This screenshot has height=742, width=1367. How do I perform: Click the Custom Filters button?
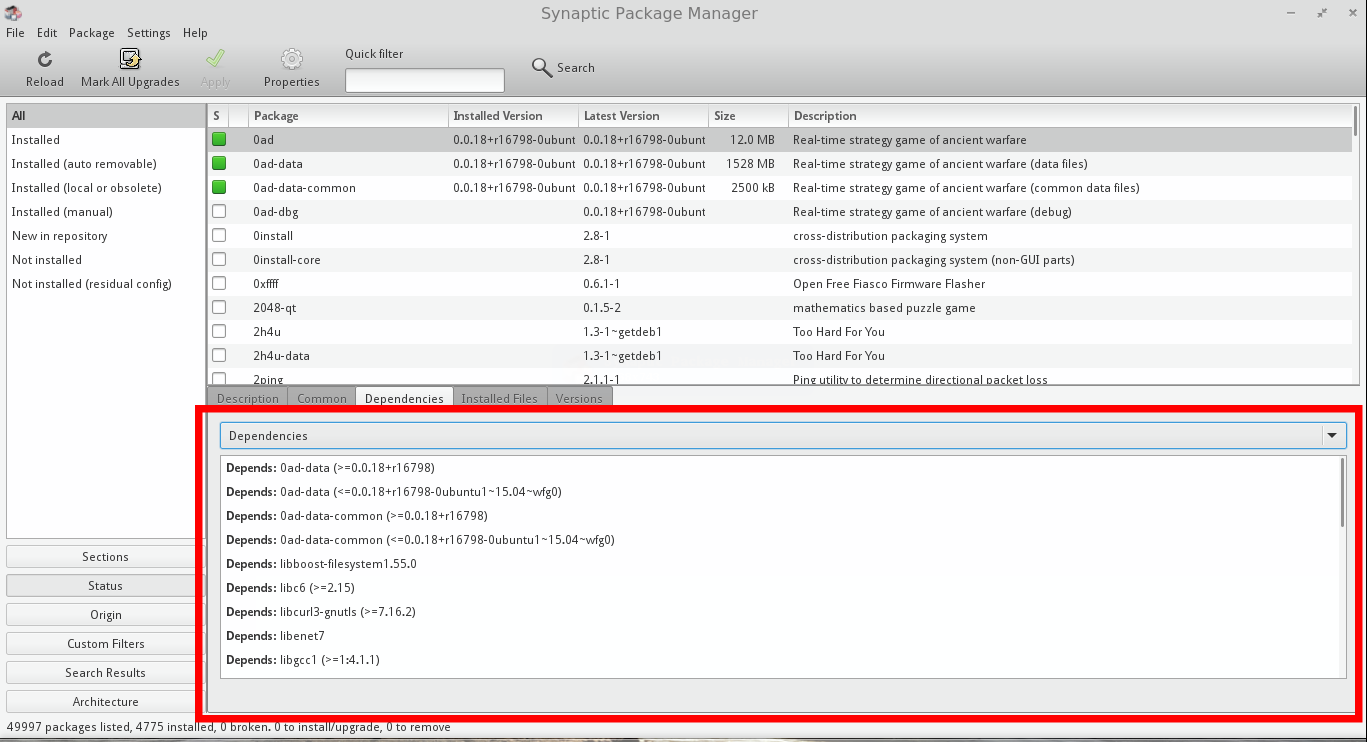pyautogui.click(x=105, y=644)
